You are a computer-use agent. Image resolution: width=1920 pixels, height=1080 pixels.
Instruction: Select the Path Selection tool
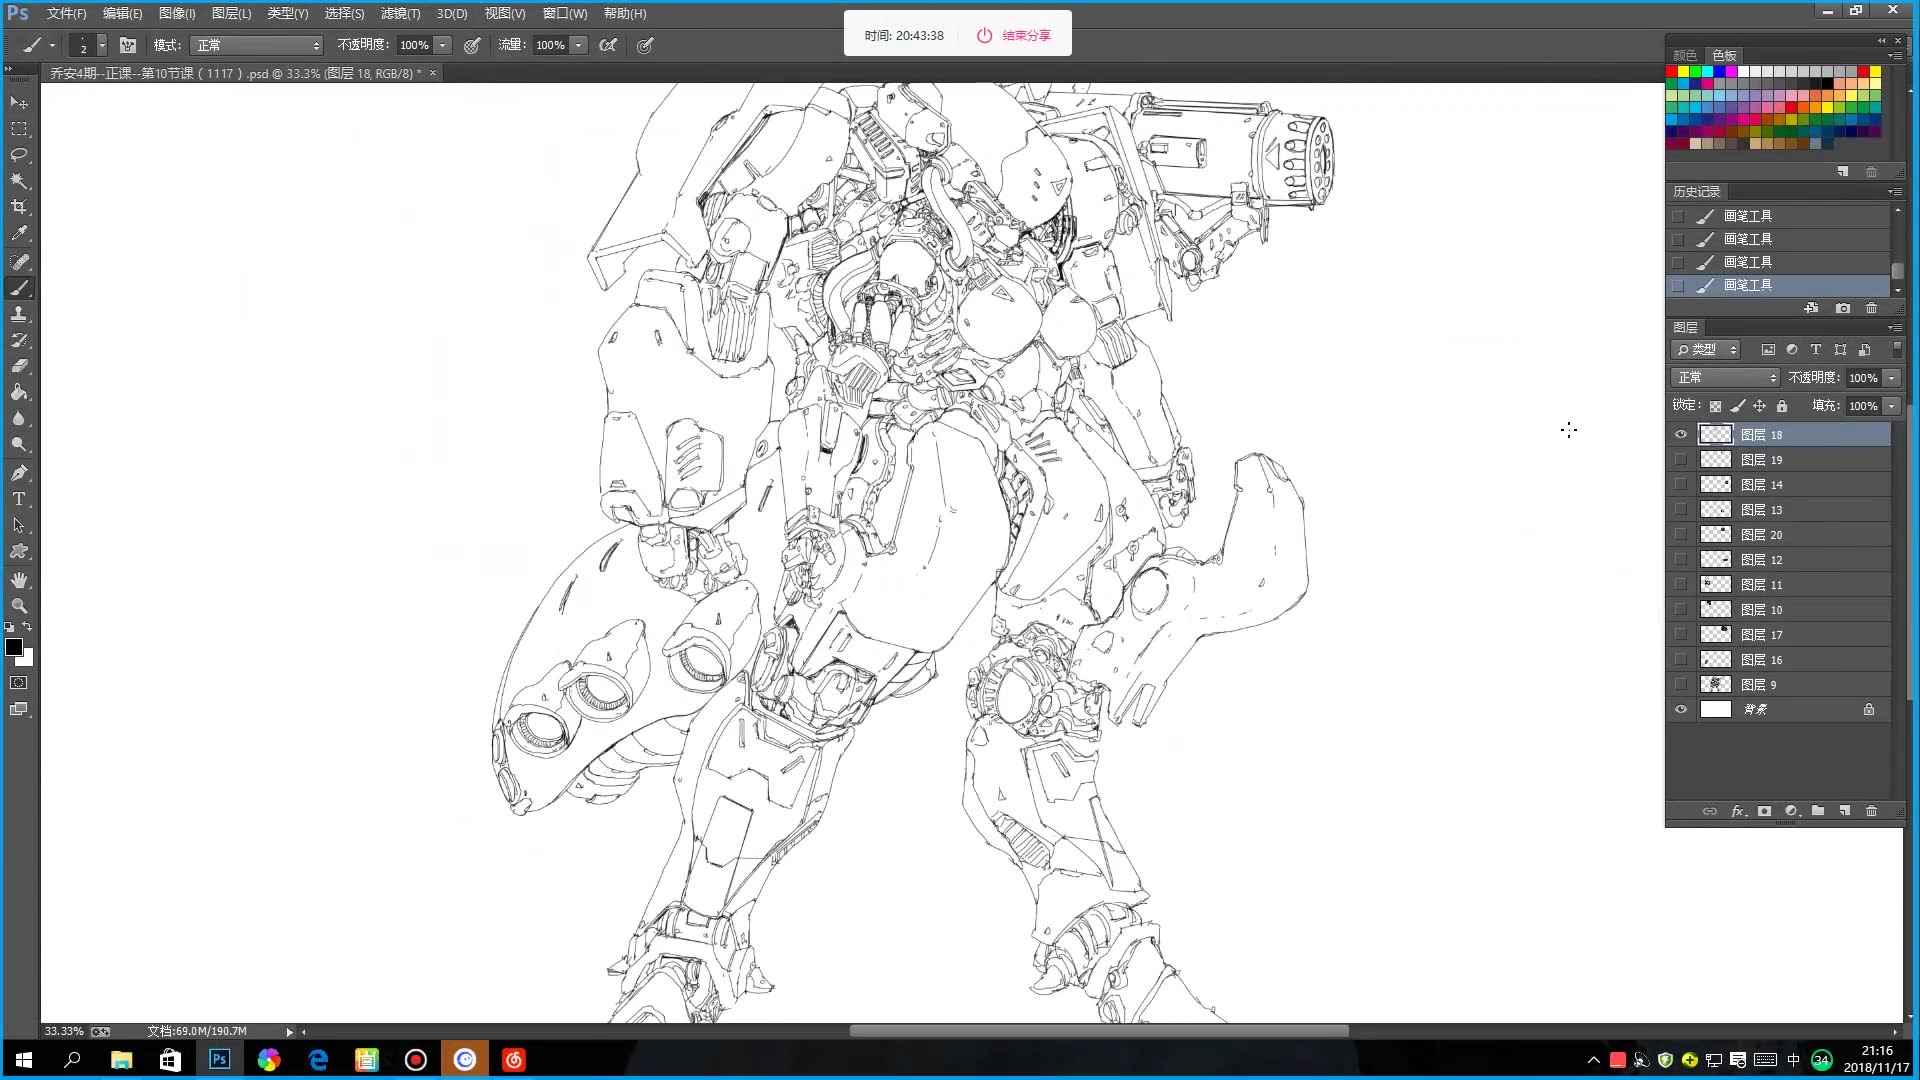point(19,525)
